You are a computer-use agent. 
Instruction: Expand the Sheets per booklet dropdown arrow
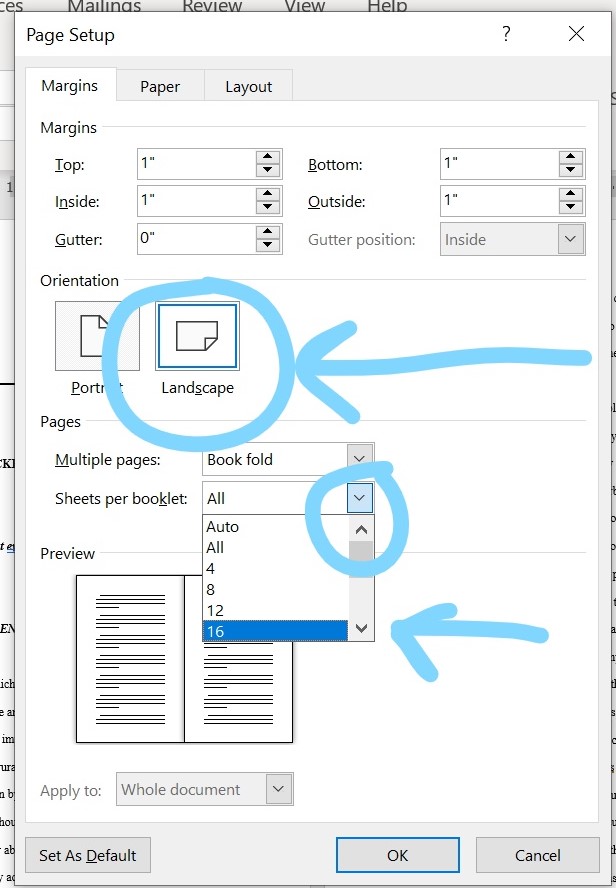coord(361,497)
